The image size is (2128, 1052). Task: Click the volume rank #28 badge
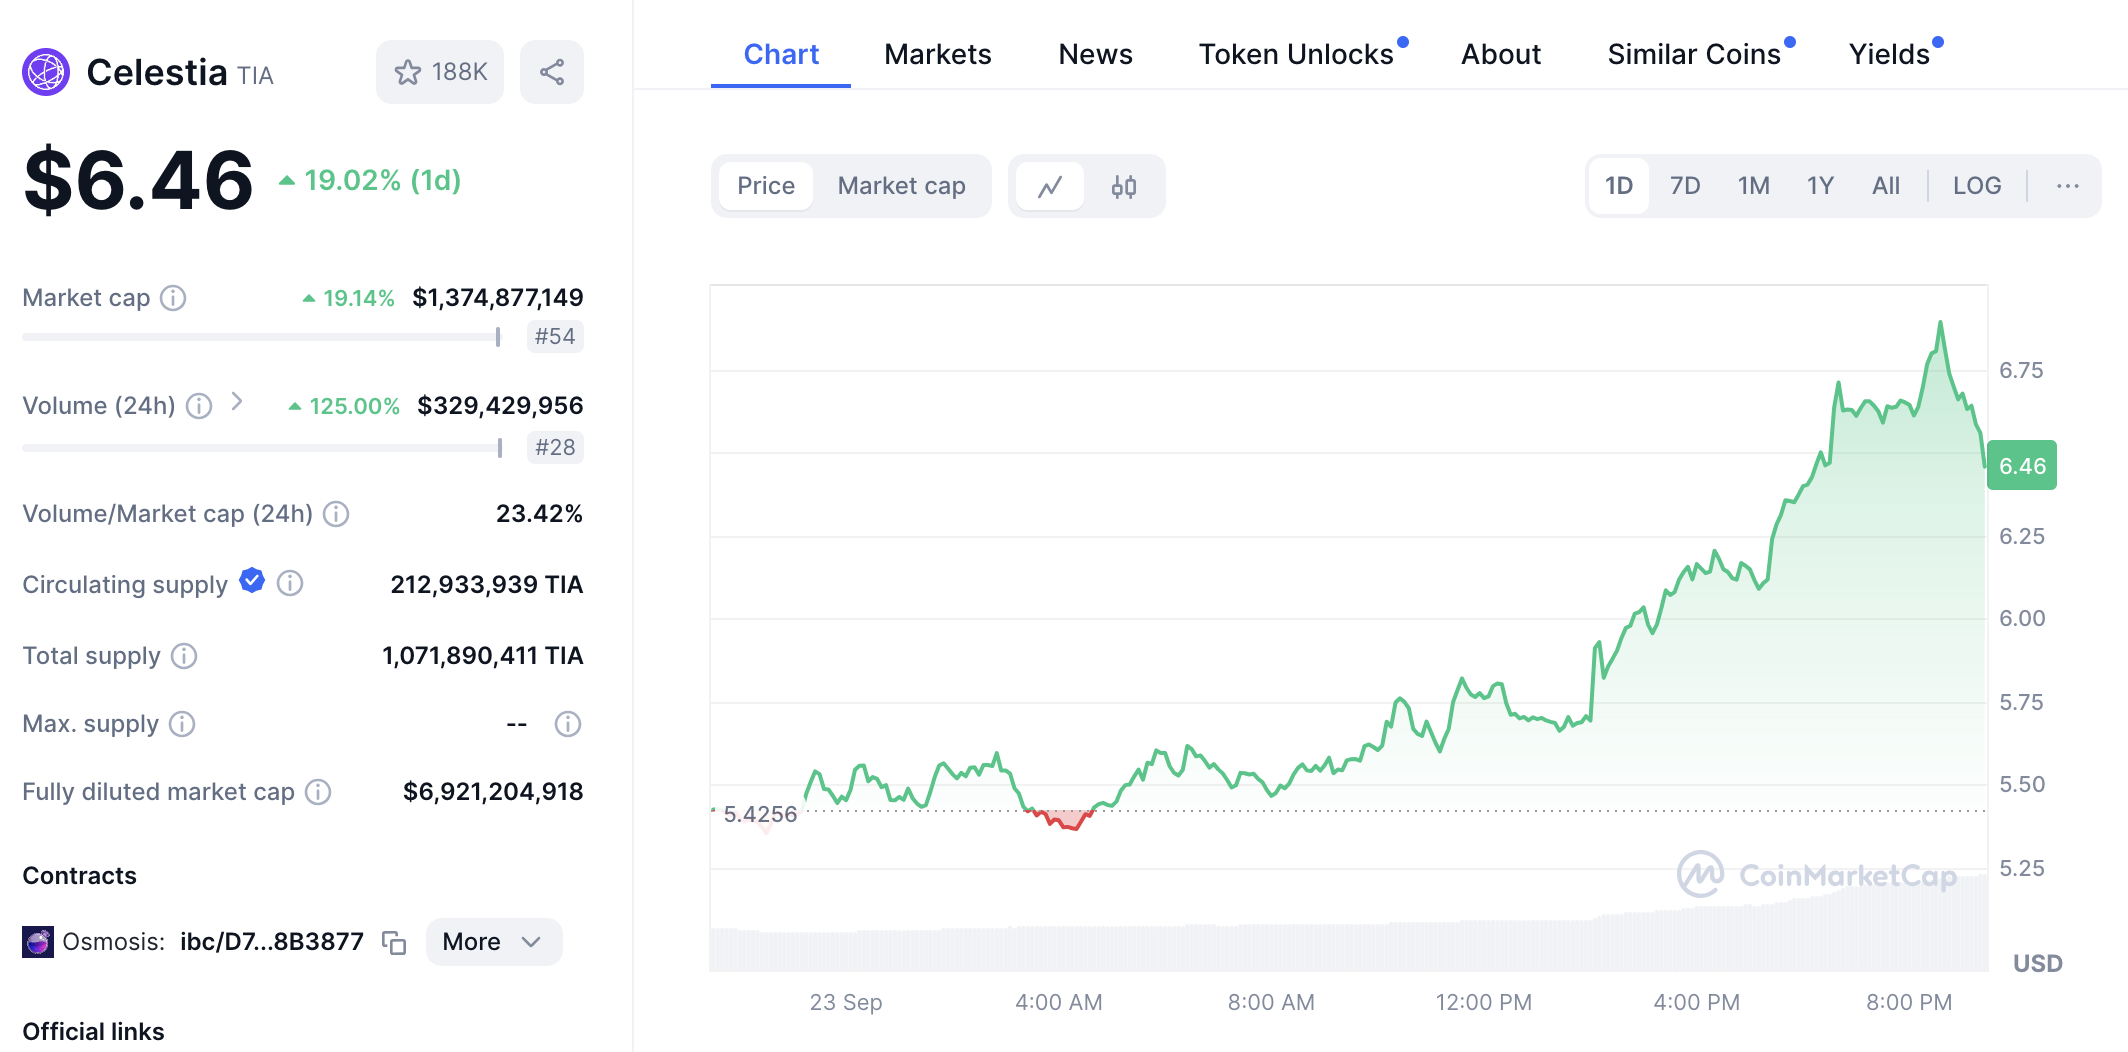click(x=555, y=447)
